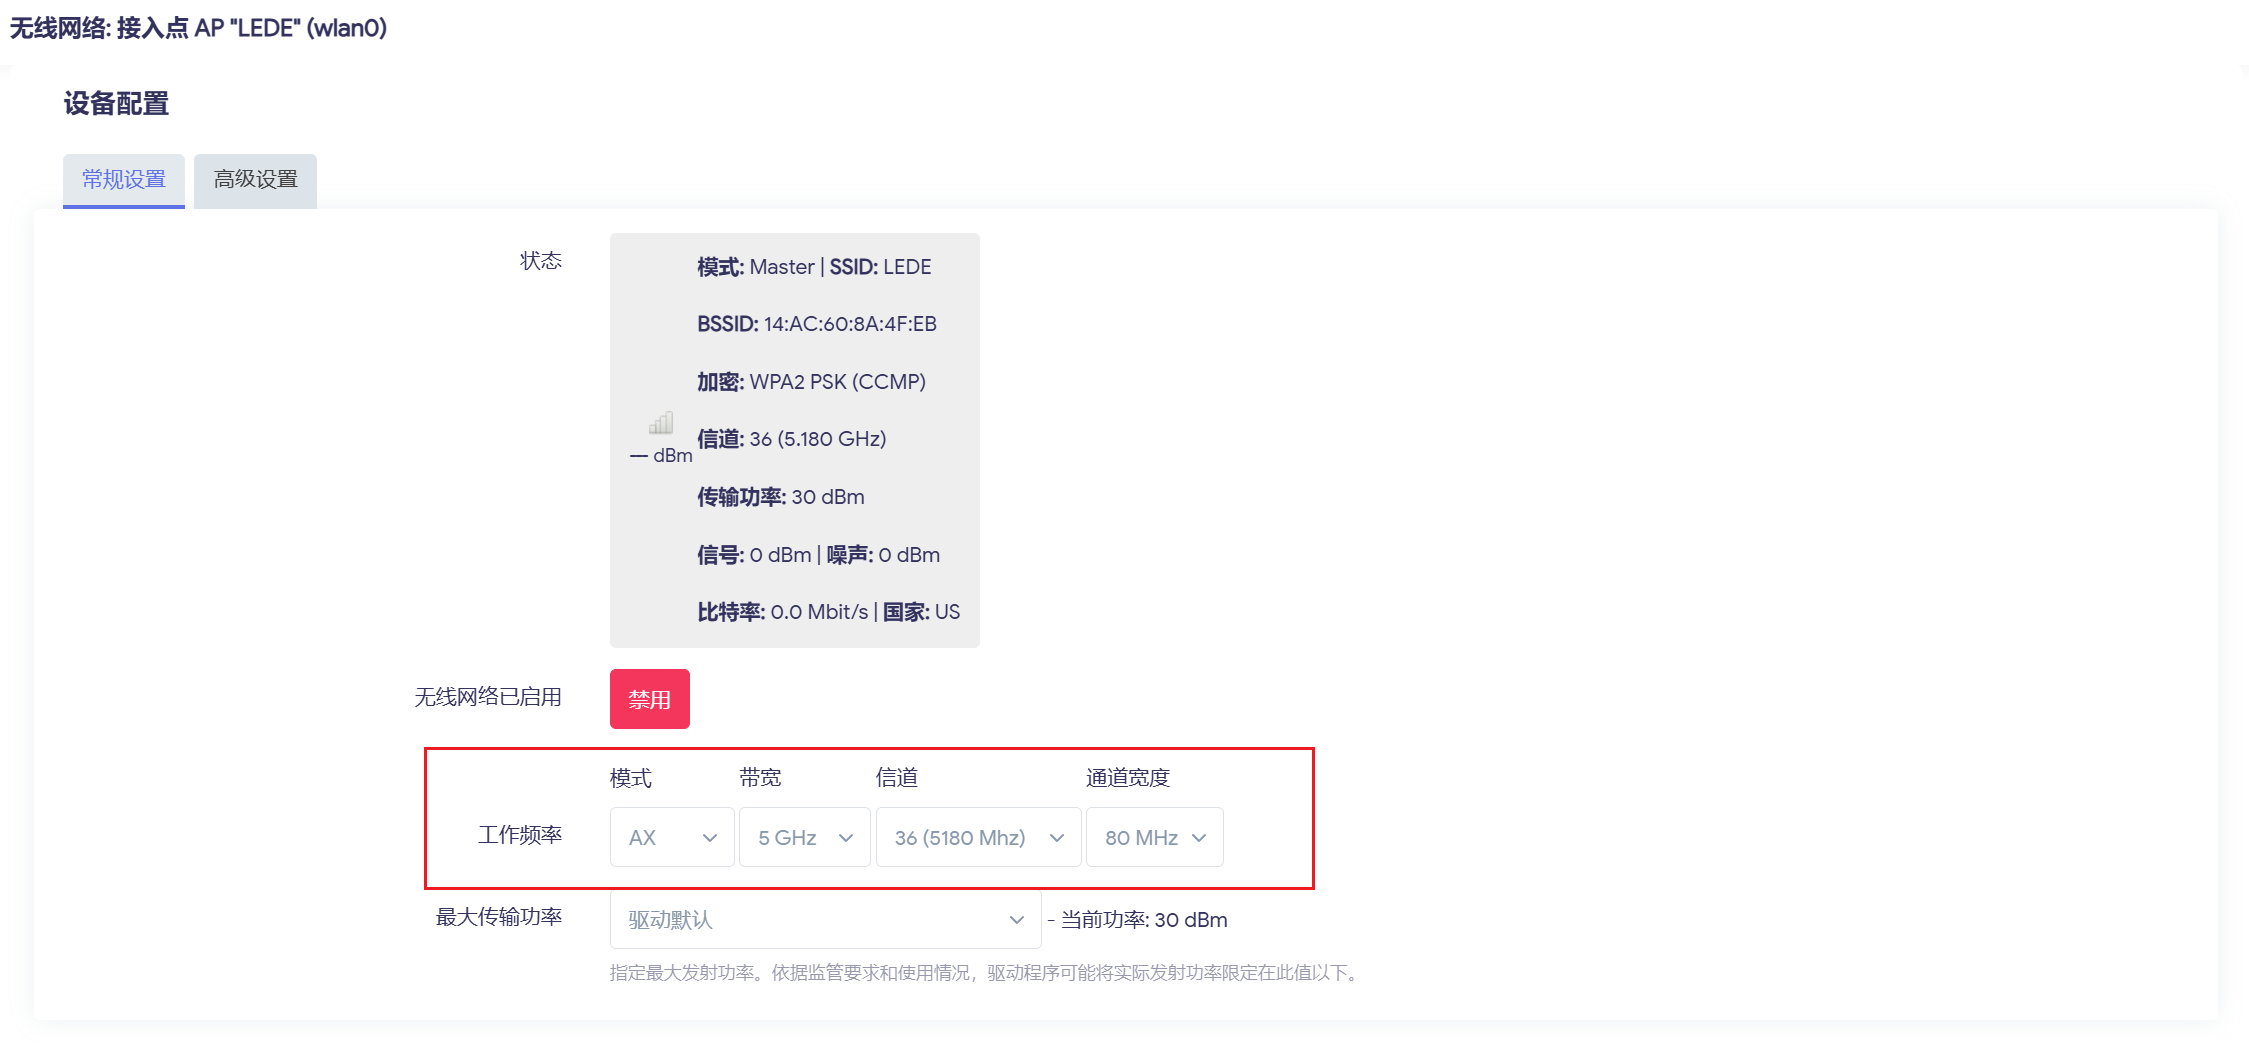The image size is (2249, 1054).
Task: Click the 比特率 0.0 Mbit/s status line
Action: (828, 612)
